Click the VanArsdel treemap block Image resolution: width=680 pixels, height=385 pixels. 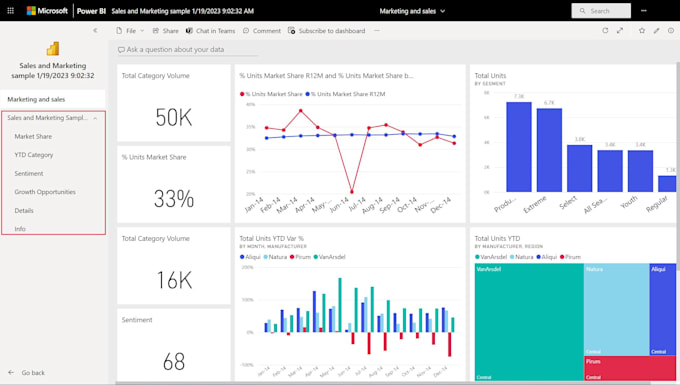coord(529,322)
